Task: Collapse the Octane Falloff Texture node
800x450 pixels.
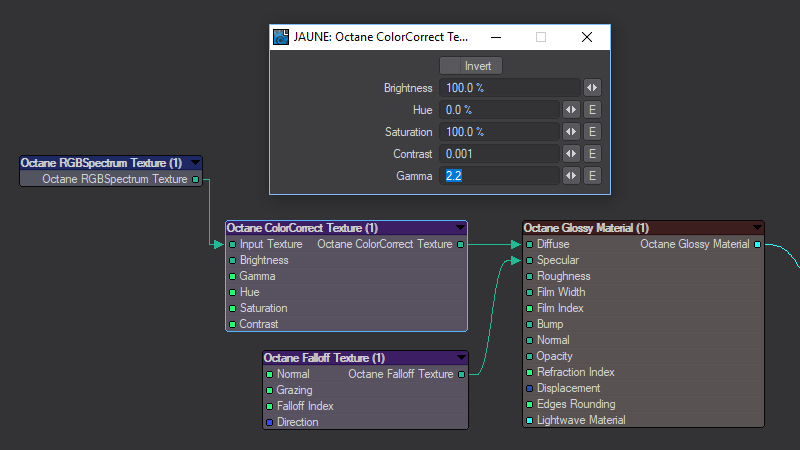Action: (x=461, y=358)
